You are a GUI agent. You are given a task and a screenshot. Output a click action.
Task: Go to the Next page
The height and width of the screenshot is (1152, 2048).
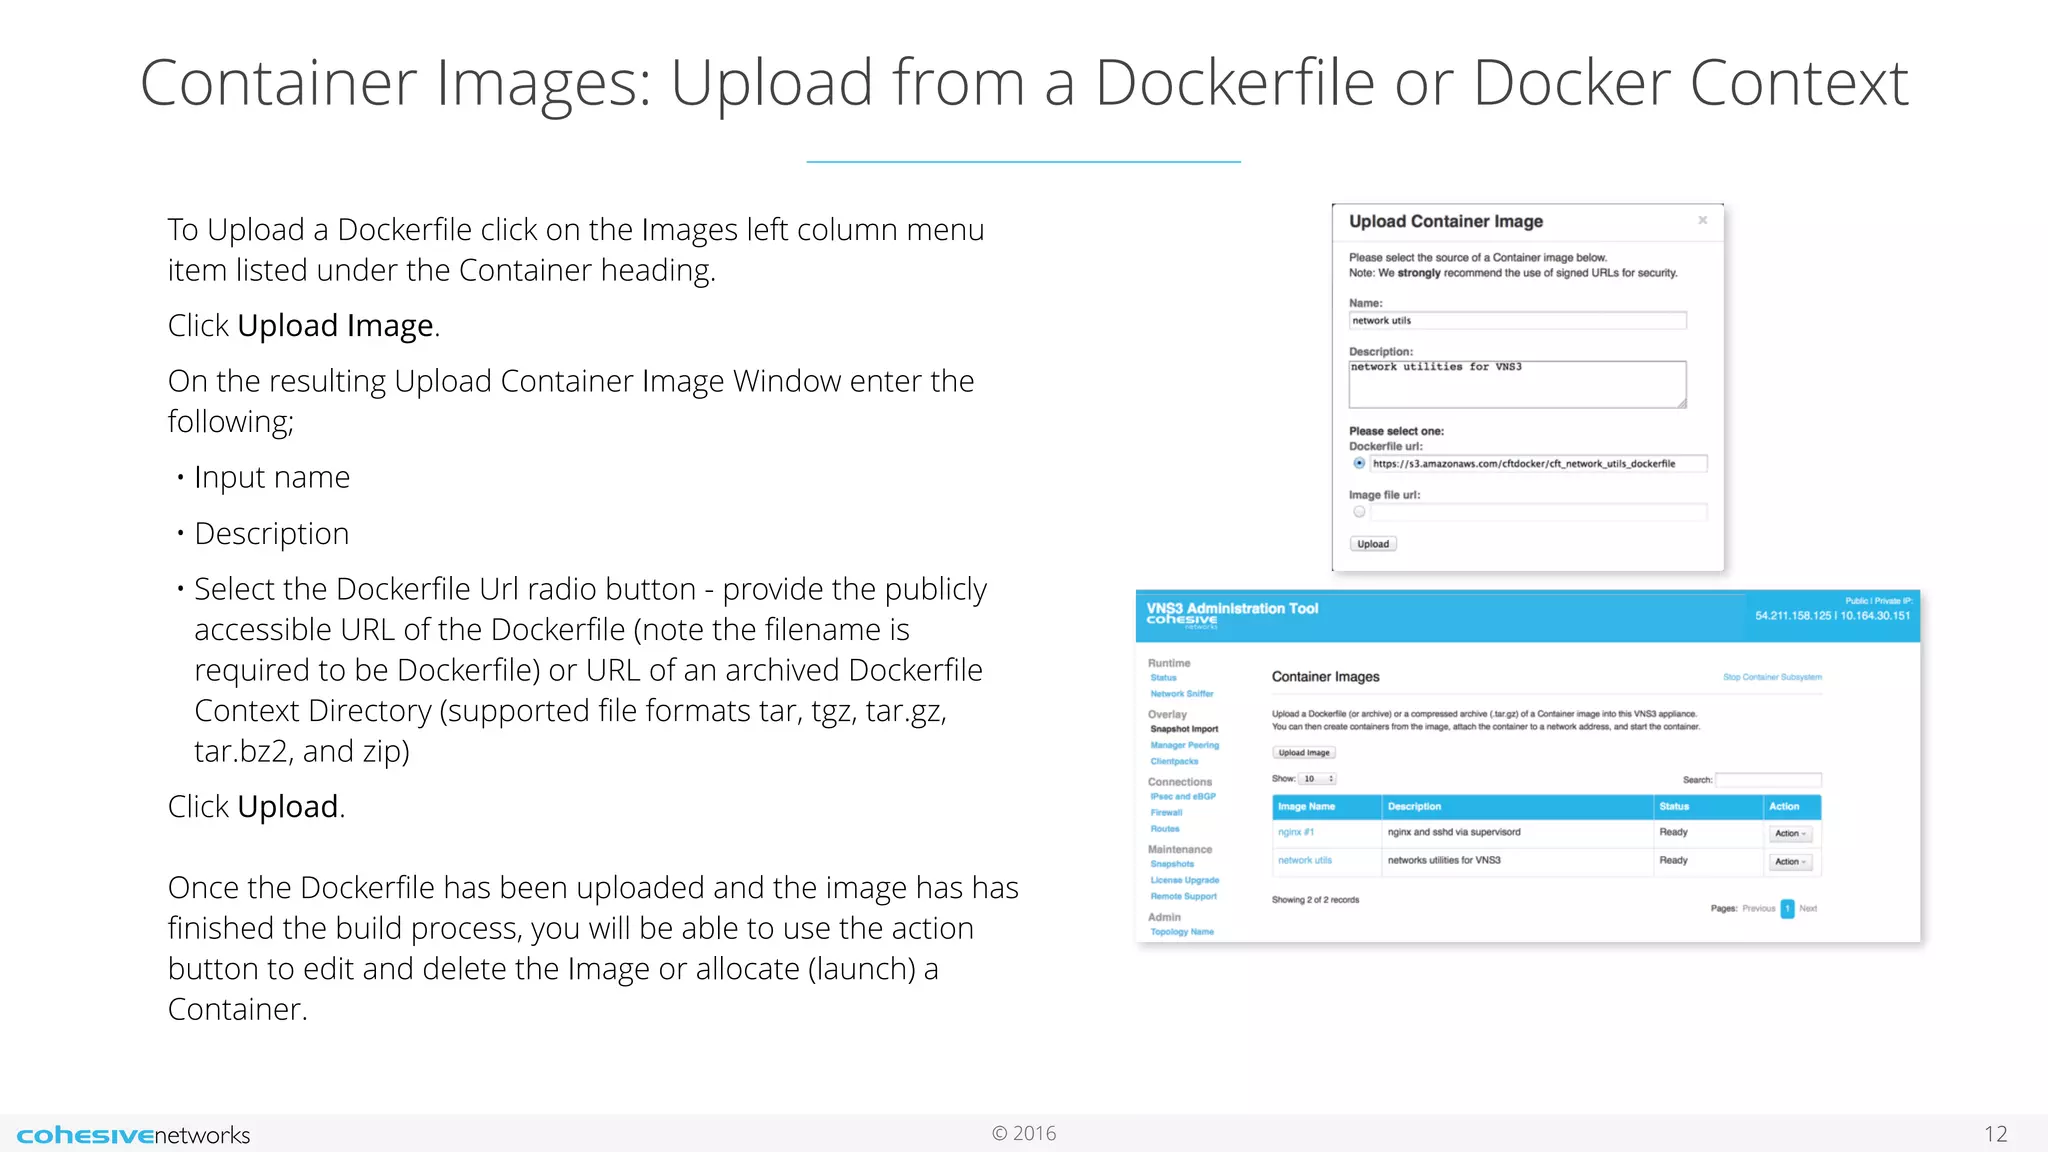tap(1808, 909)
